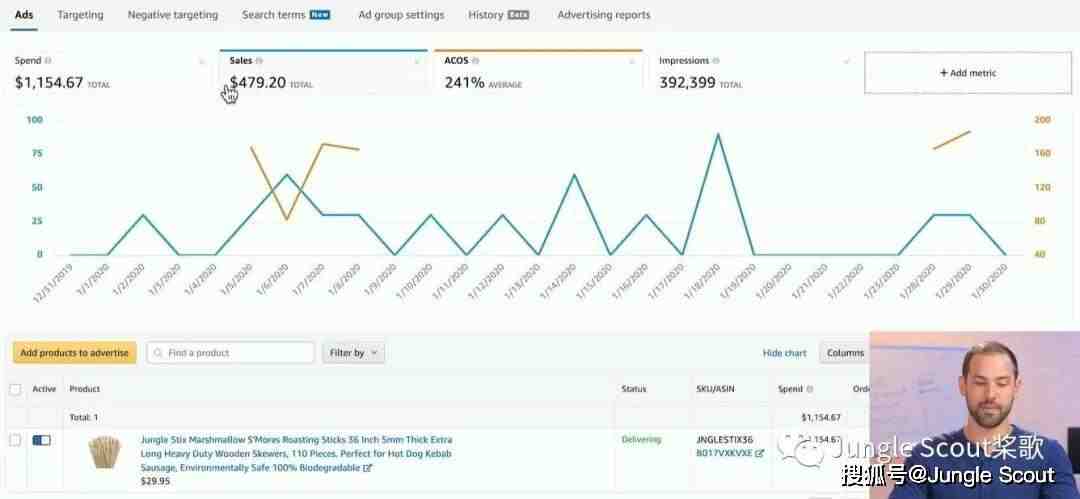Click the $1,154.67 spend total in metric card
This screenshot has width=1080, height=499.
[x=49, y=83]
